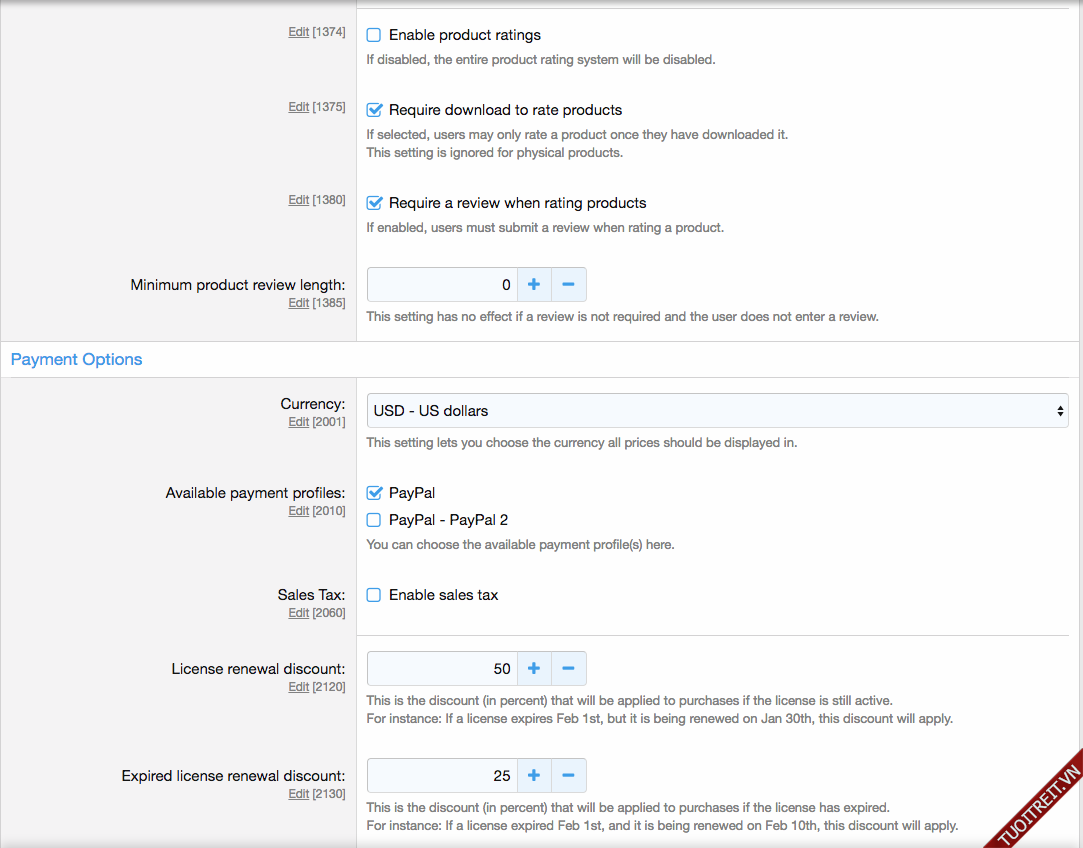
Task: Uncheck the PayPal payment profile
Action: (x=374, y=493)
